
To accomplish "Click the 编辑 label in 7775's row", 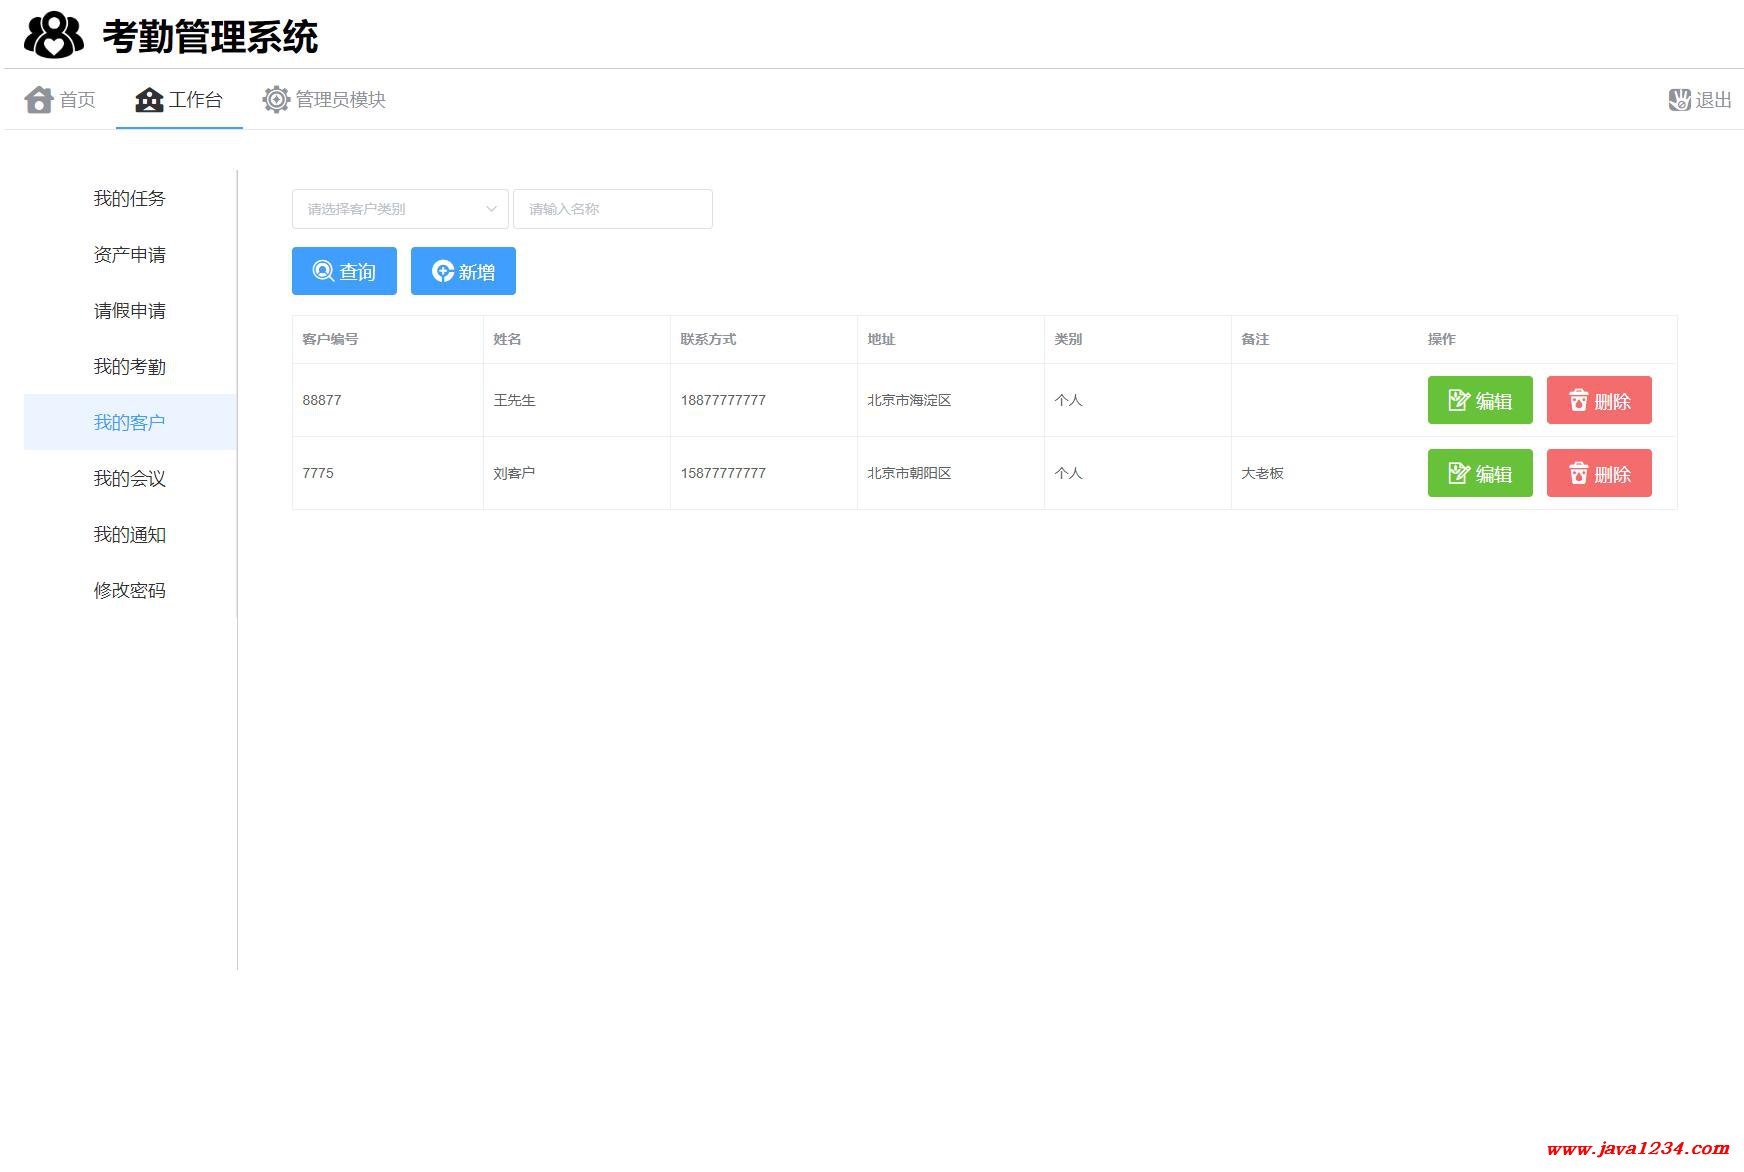I will [x=1494, y=474].
